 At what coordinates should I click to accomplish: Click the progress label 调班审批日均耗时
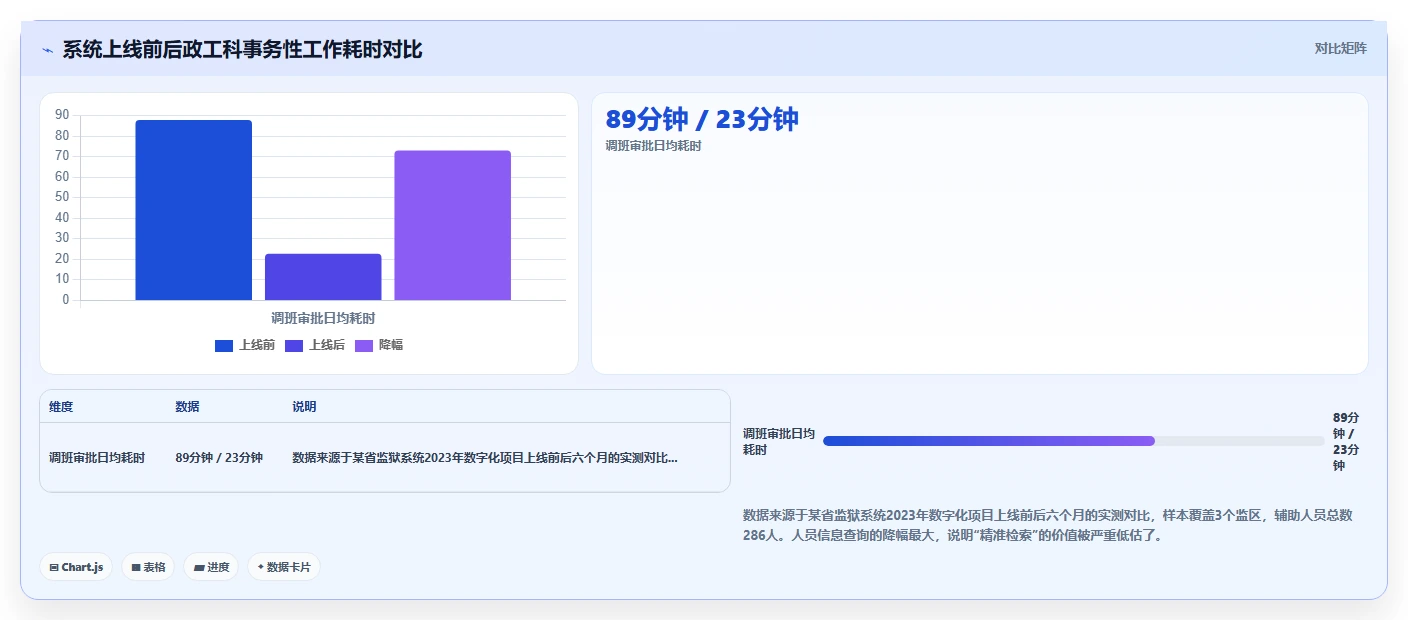click(779, 442)
